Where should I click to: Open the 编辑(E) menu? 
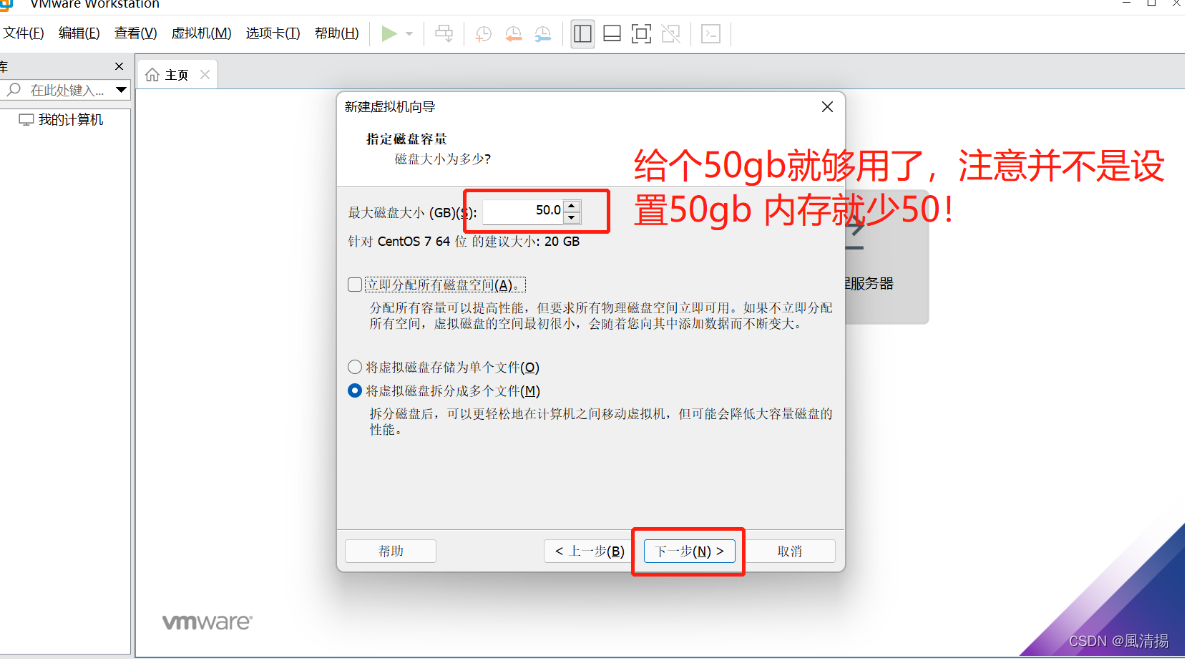[x=79, y=33]
